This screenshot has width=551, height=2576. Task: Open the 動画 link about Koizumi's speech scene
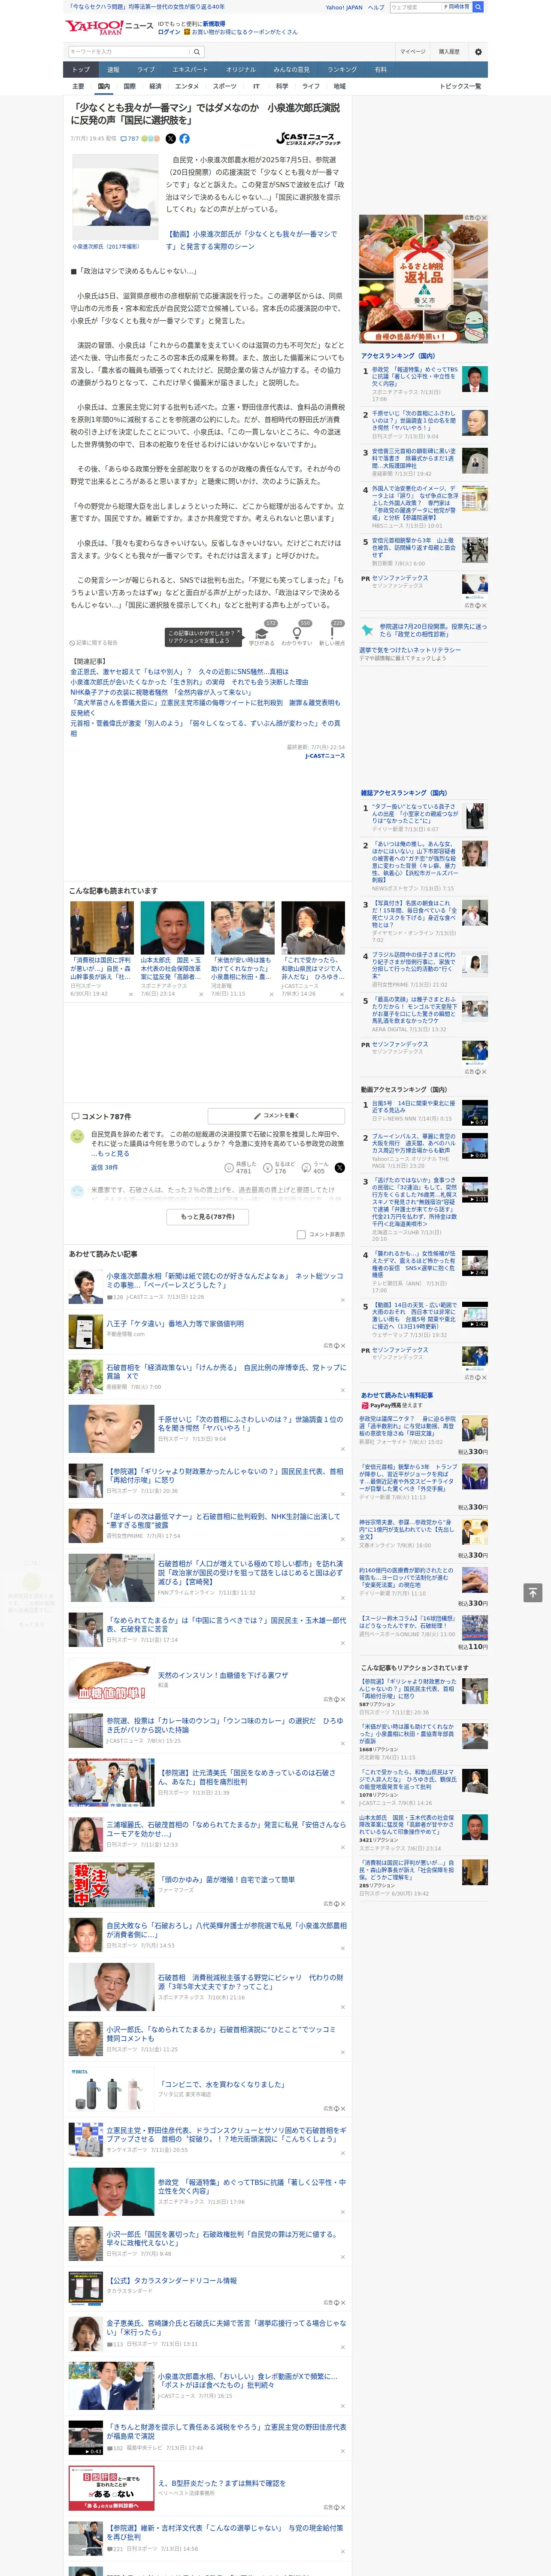[251, 240]
